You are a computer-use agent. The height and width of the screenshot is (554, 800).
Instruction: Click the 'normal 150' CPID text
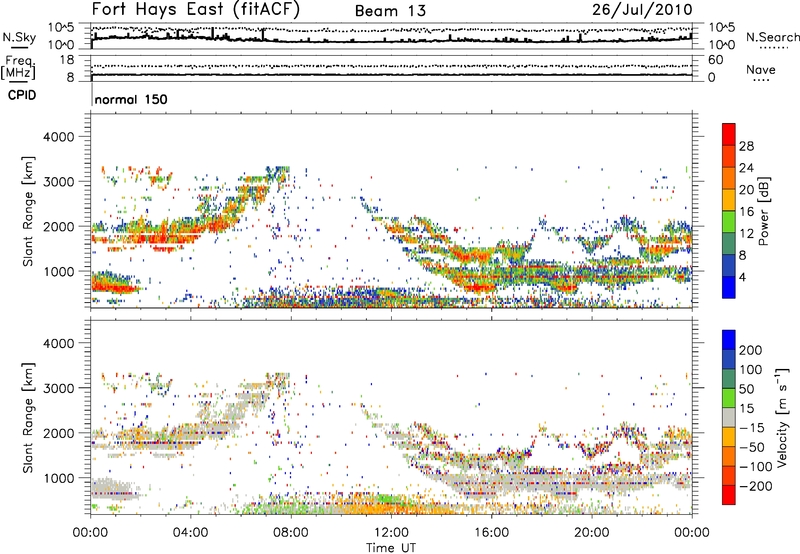click(131, 99)
